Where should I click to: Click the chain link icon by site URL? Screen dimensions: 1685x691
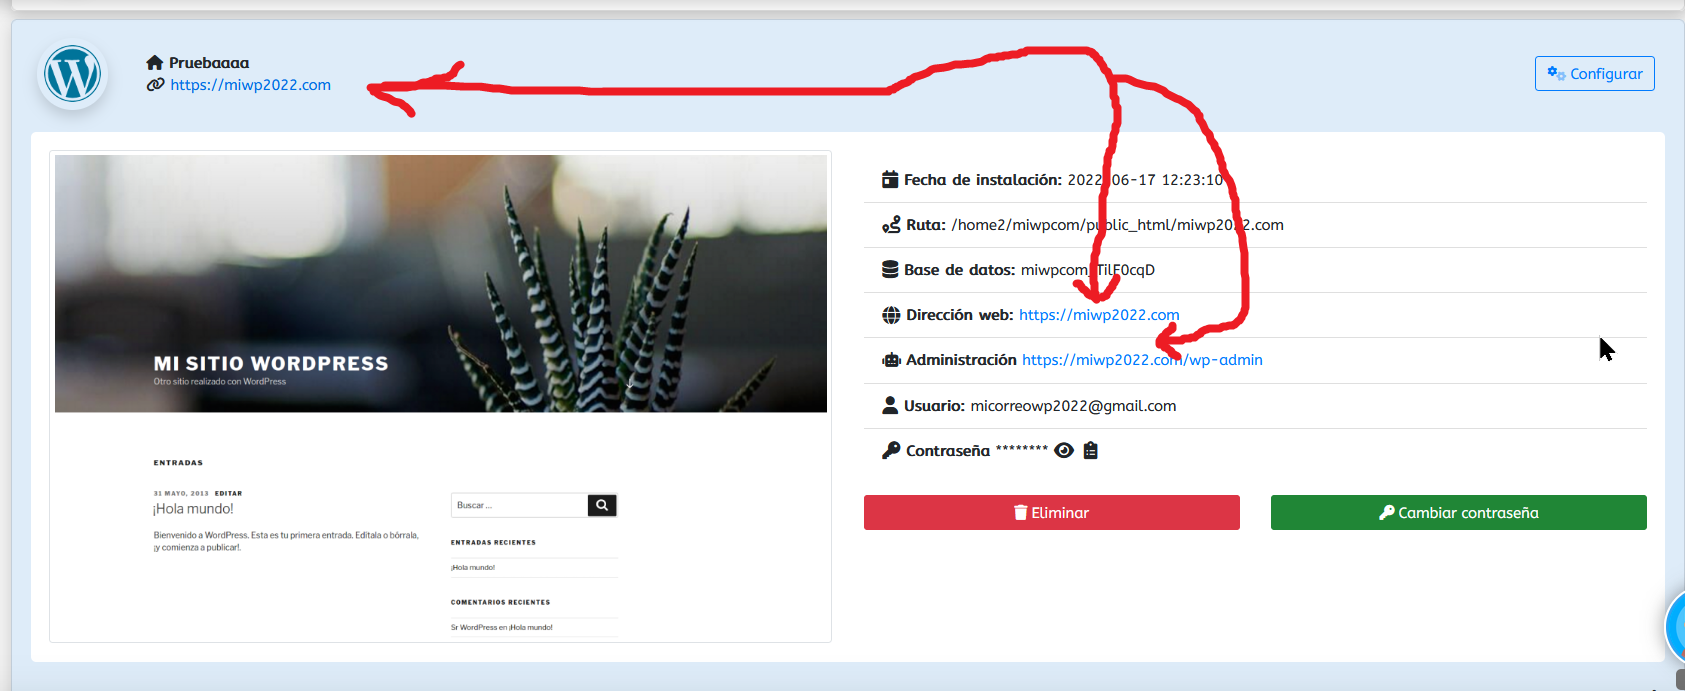(x=155, y=85)
